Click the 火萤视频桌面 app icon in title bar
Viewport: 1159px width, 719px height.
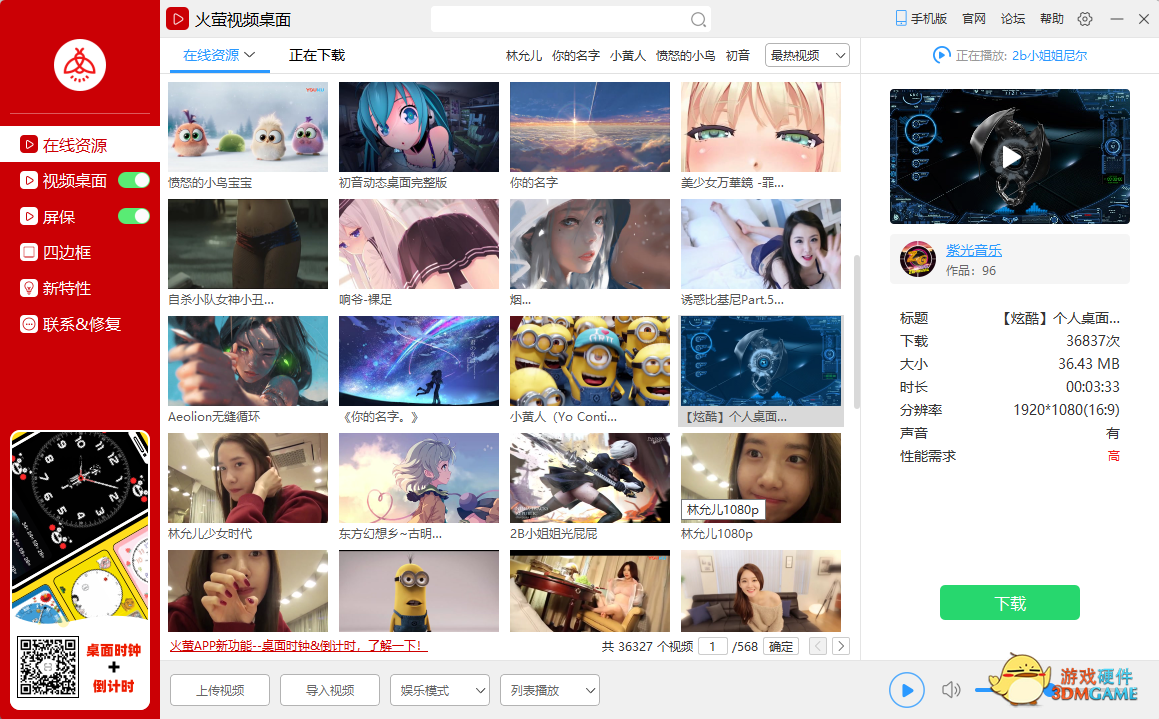177,18
